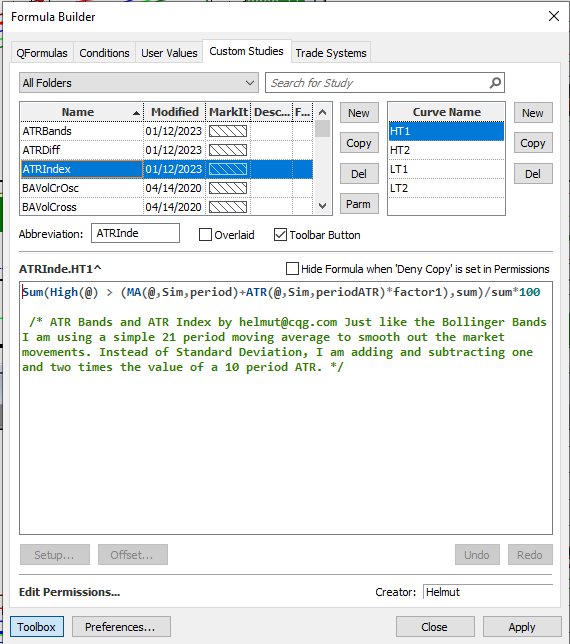Switch to the Conditions tab
Image resolution: width=570 pixels, height=644 pixels.
point(104,53)
